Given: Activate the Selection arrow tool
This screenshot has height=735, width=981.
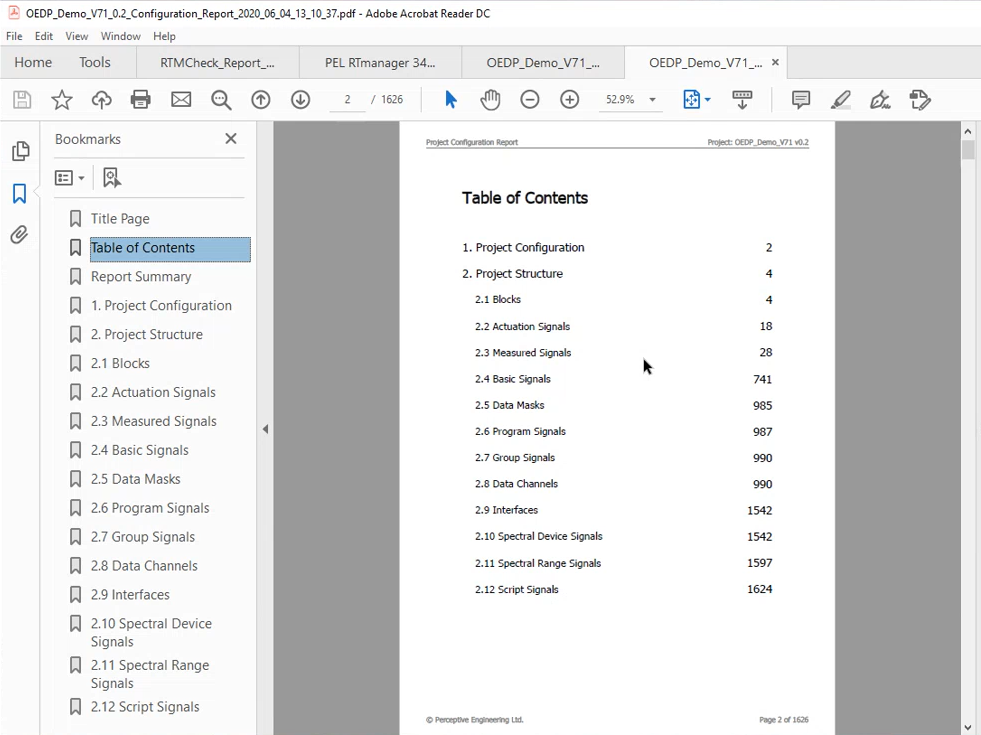Looking at the screenshot, I should (x=450, y=99).
